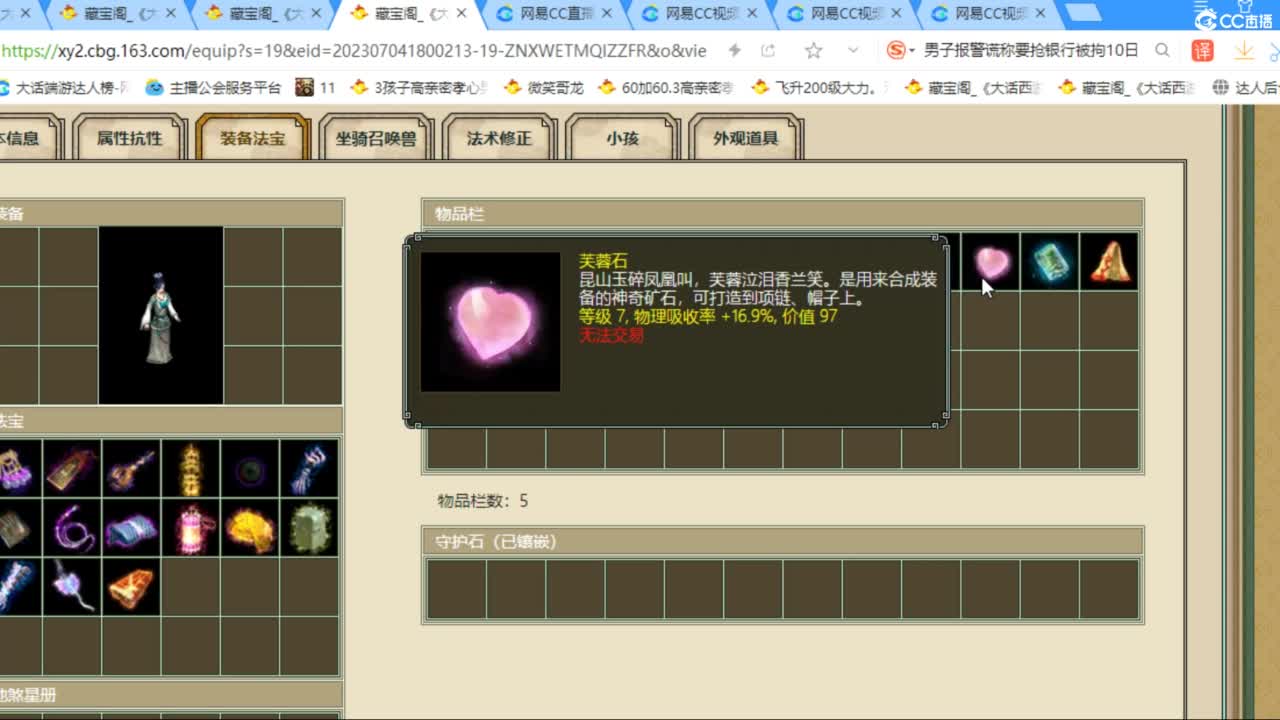Click the lute-shaped treasure icon
Image resolution: width=1280 pixels, height=720 pixels.
click(131, 468)
